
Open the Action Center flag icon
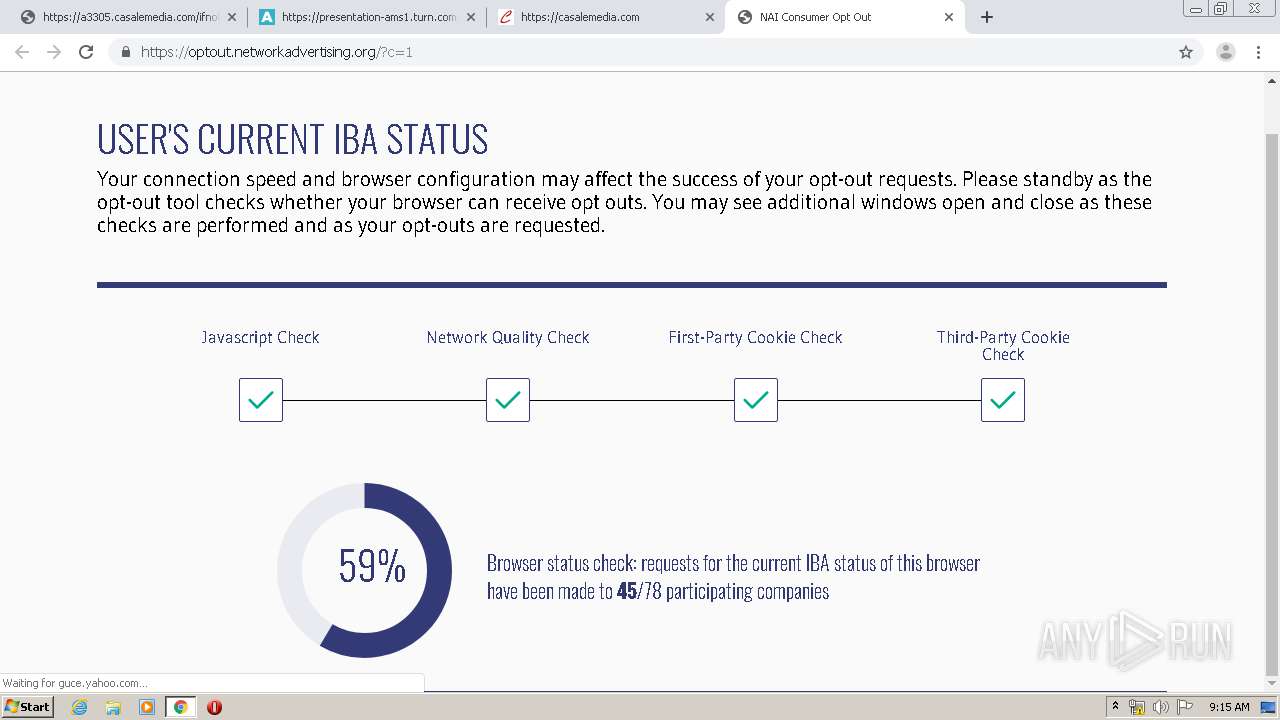click(x=1183, y=707)
